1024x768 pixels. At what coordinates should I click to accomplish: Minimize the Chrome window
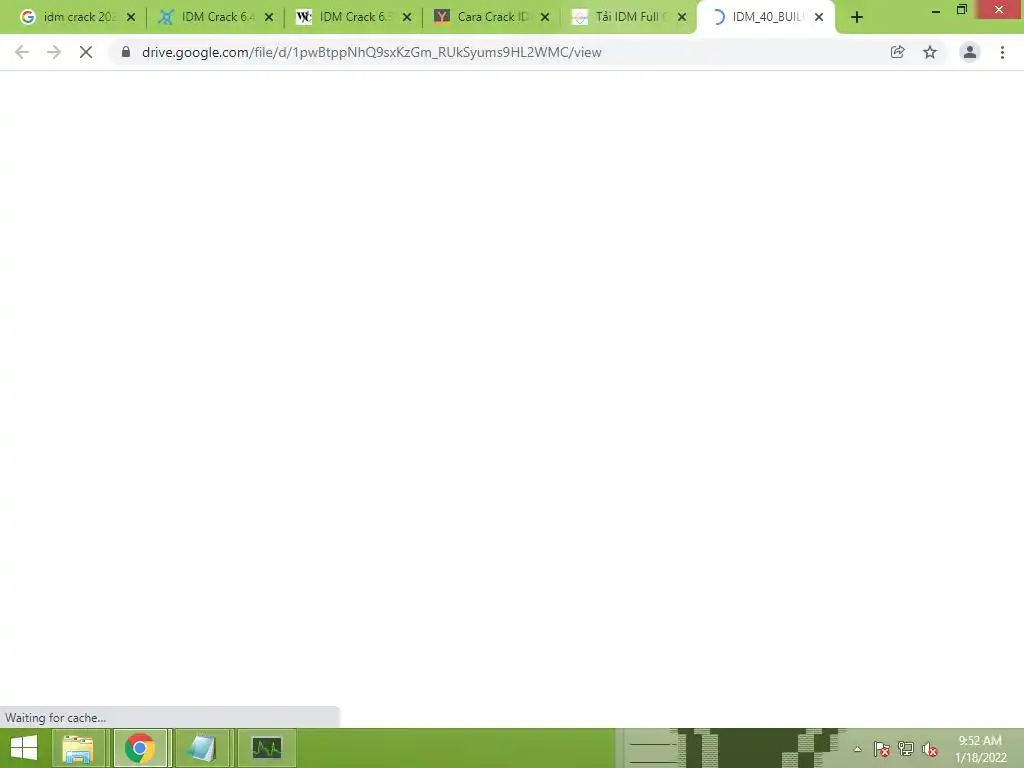click(x=935, y=10)
